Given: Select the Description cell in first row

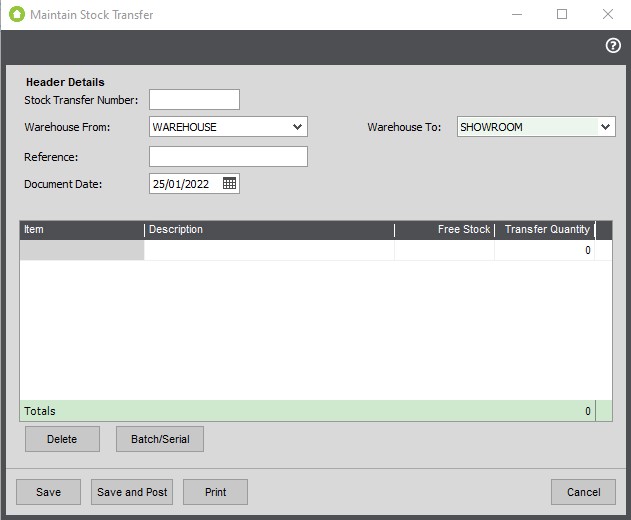Looking at the screenshot, I should pyautogui.click(x=269, y=250).
